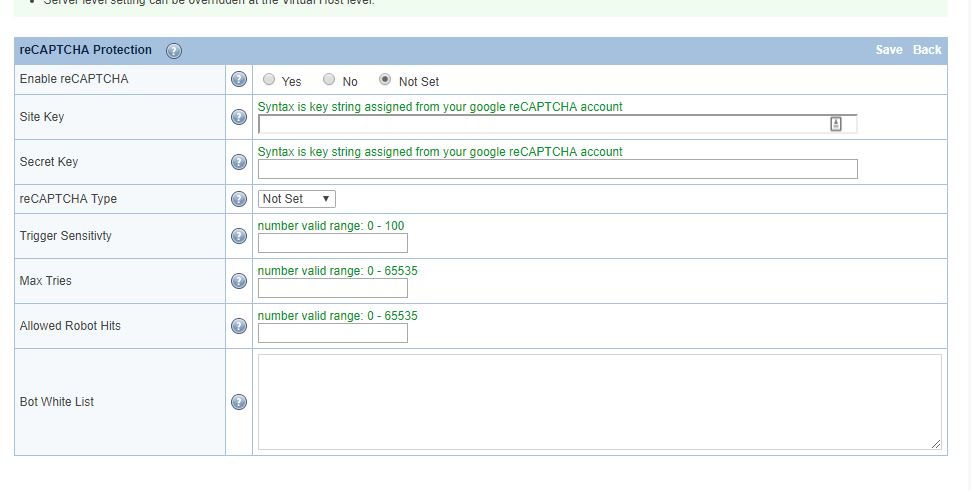The image size is (973, 491).
Task: Open the reCAPTCHA Type dropdown
Action: [297, 199]
